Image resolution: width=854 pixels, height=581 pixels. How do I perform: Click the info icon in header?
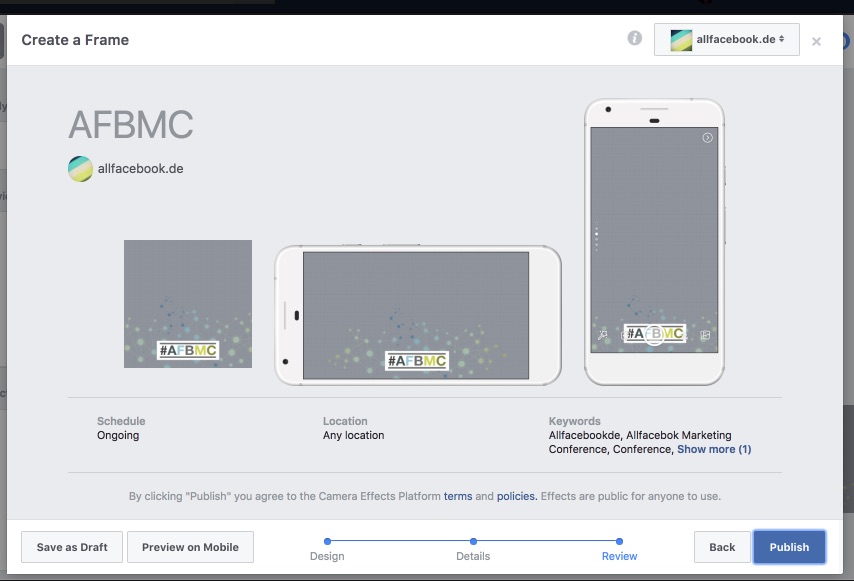click(635, 38)
